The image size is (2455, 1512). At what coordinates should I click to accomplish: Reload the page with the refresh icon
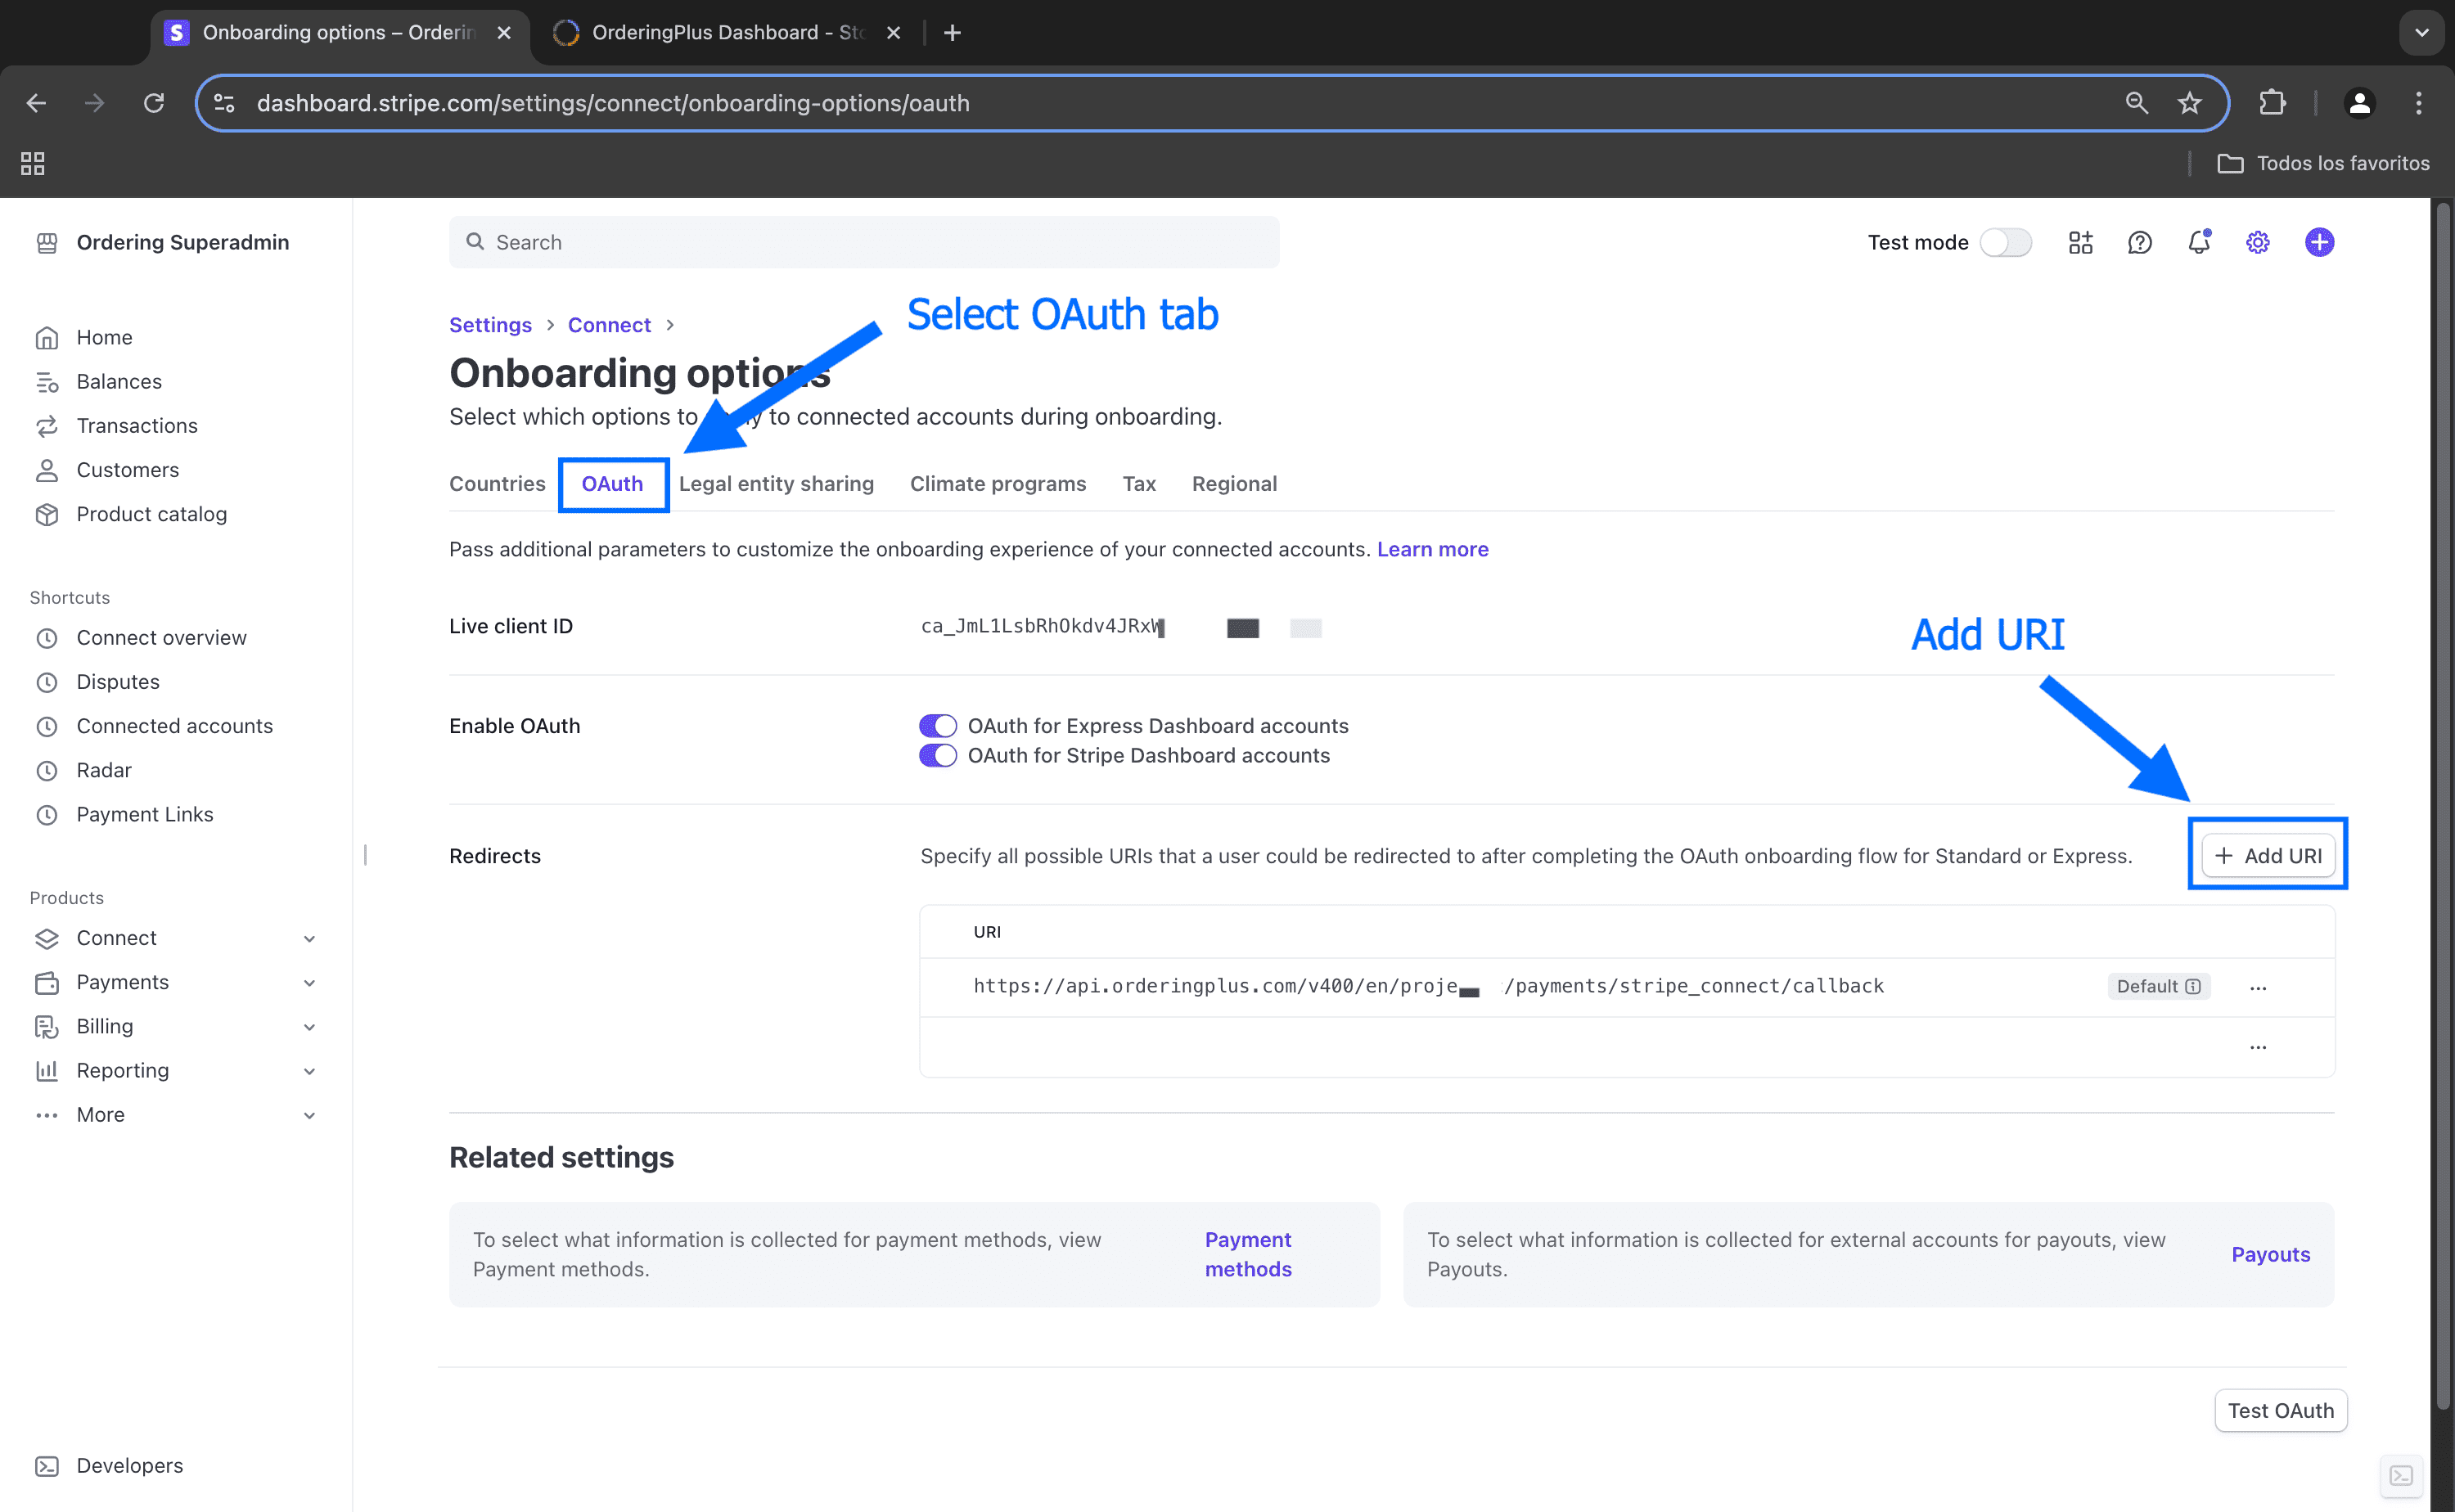point(153,103)
